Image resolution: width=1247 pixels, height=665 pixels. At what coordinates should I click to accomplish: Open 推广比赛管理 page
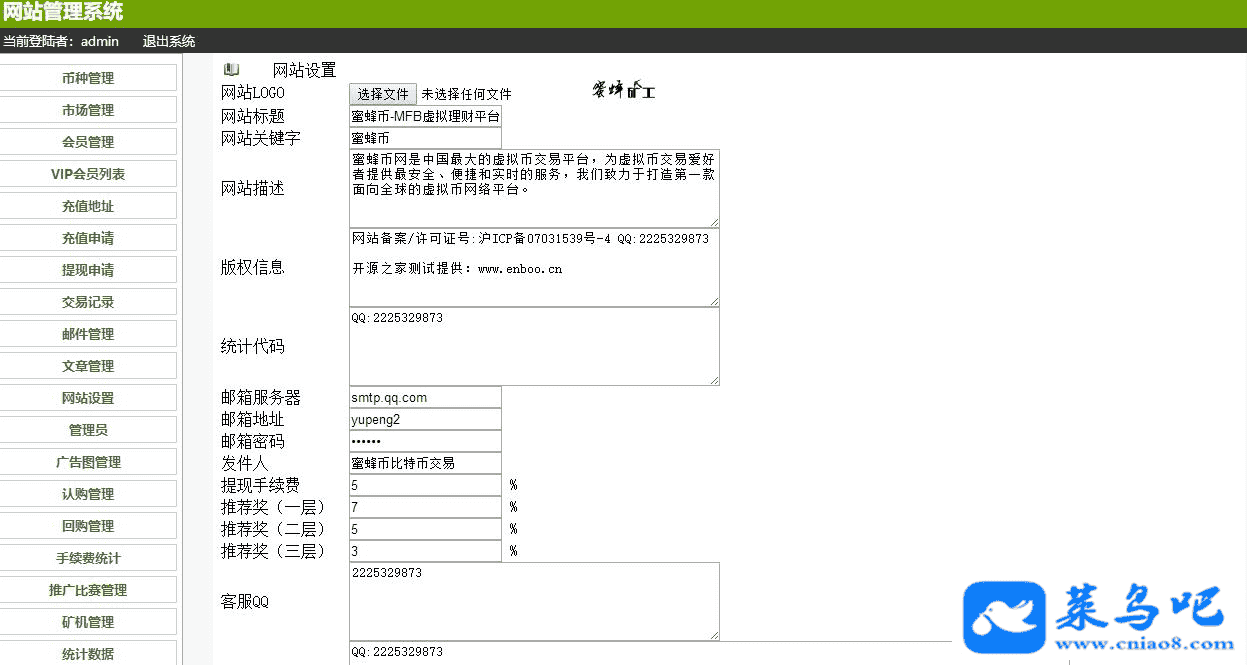pyautogui.click(x=88, y=590)
